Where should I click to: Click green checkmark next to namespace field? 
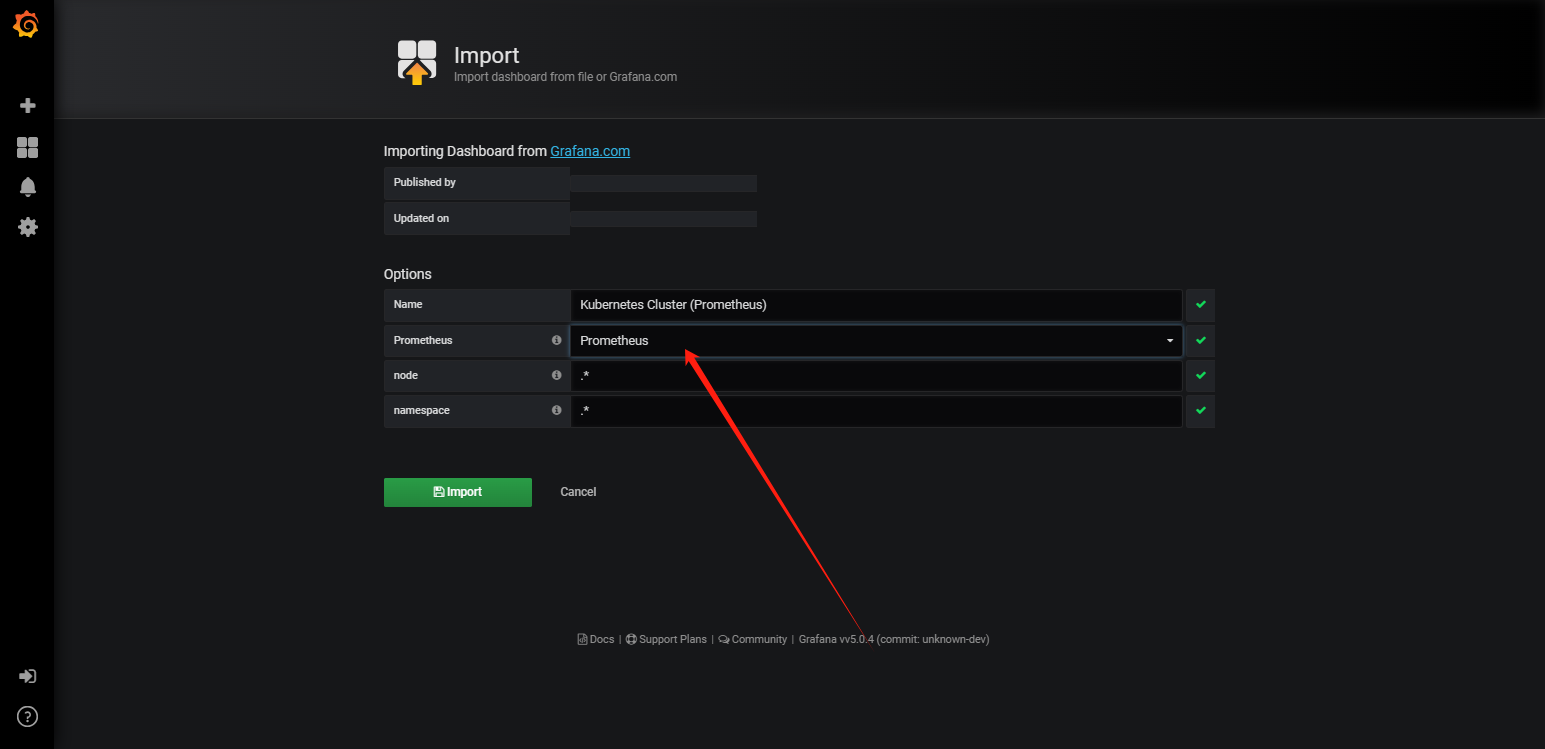[x=1200, y=411]
